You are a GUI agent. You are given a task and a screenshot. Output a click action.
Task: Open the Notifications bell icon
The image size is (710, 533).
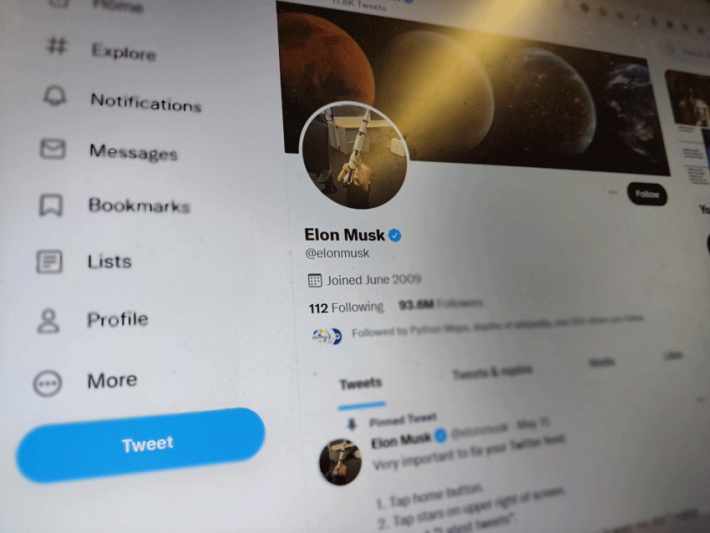[x=55, y=95]
